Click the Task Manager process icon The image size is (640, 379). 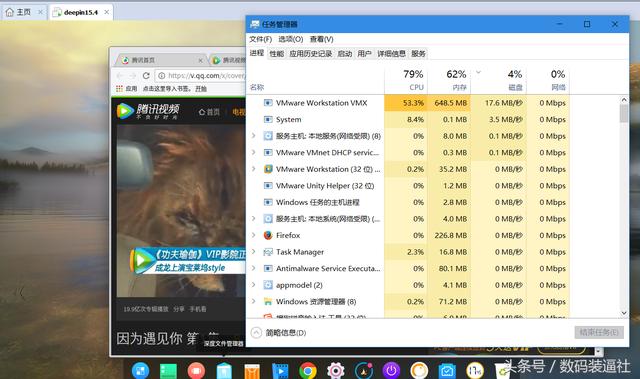(x=268, y=252)
